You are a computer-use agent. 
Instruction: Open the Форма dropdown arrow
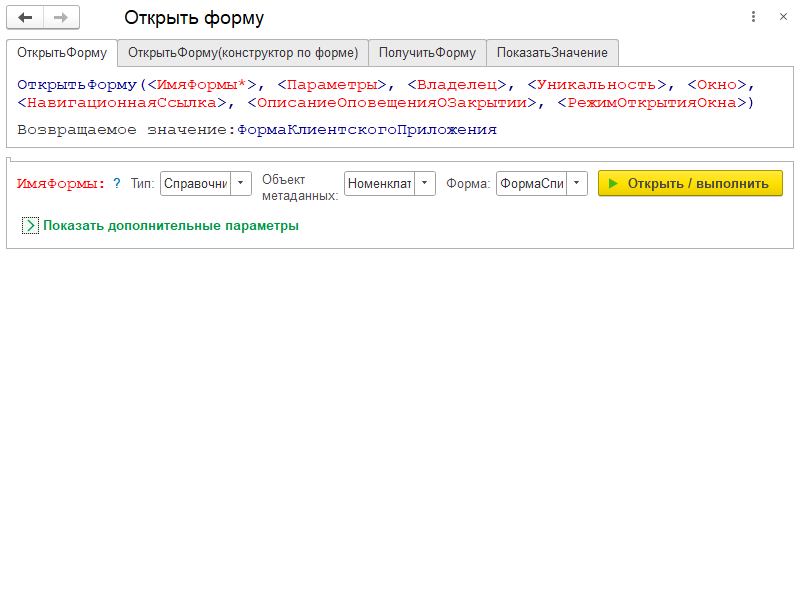[577, 183]
